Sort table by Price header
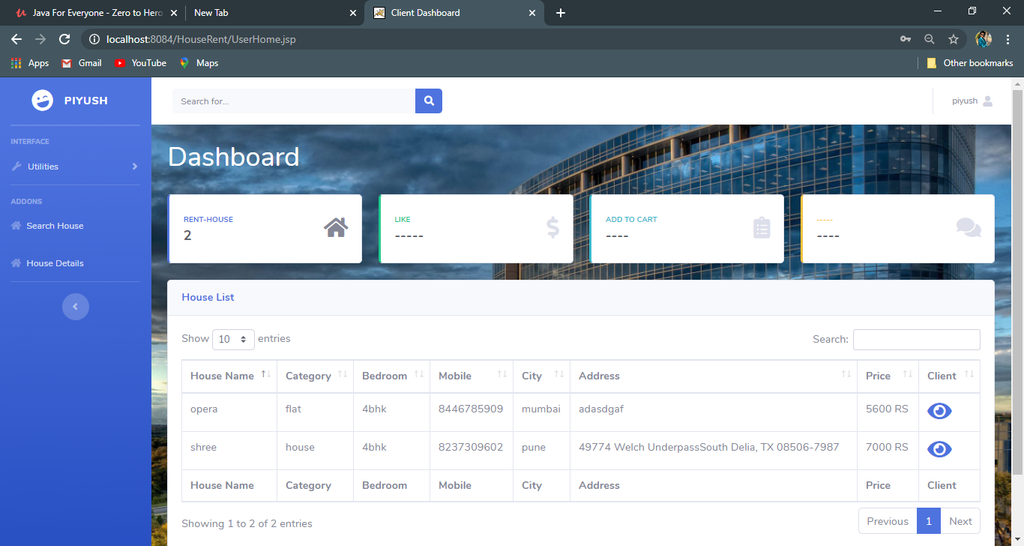The height and width of the screenshot is (546, 1024). coord(888,376)
